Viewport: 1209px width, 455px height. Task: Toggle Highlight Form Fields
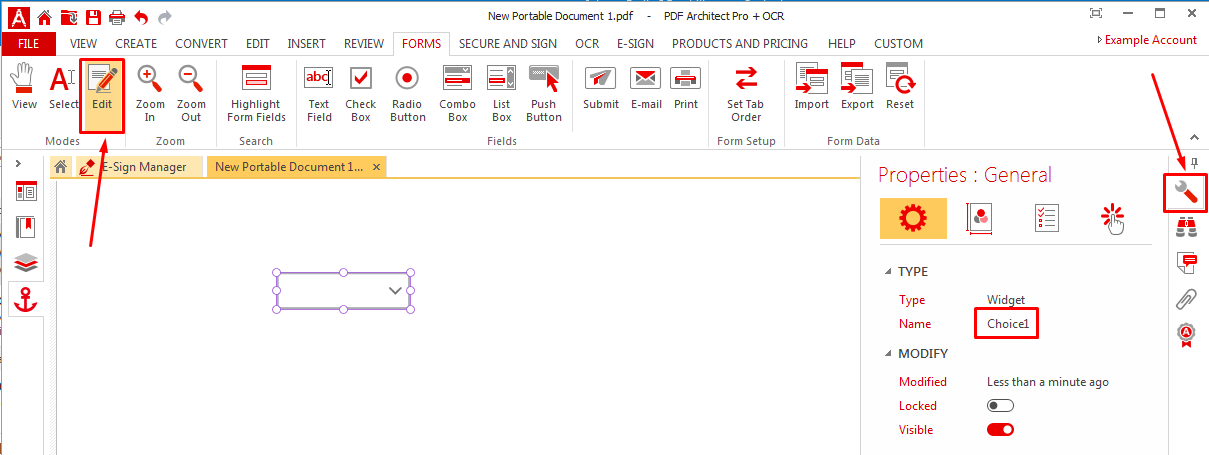[x=256, y=93]
